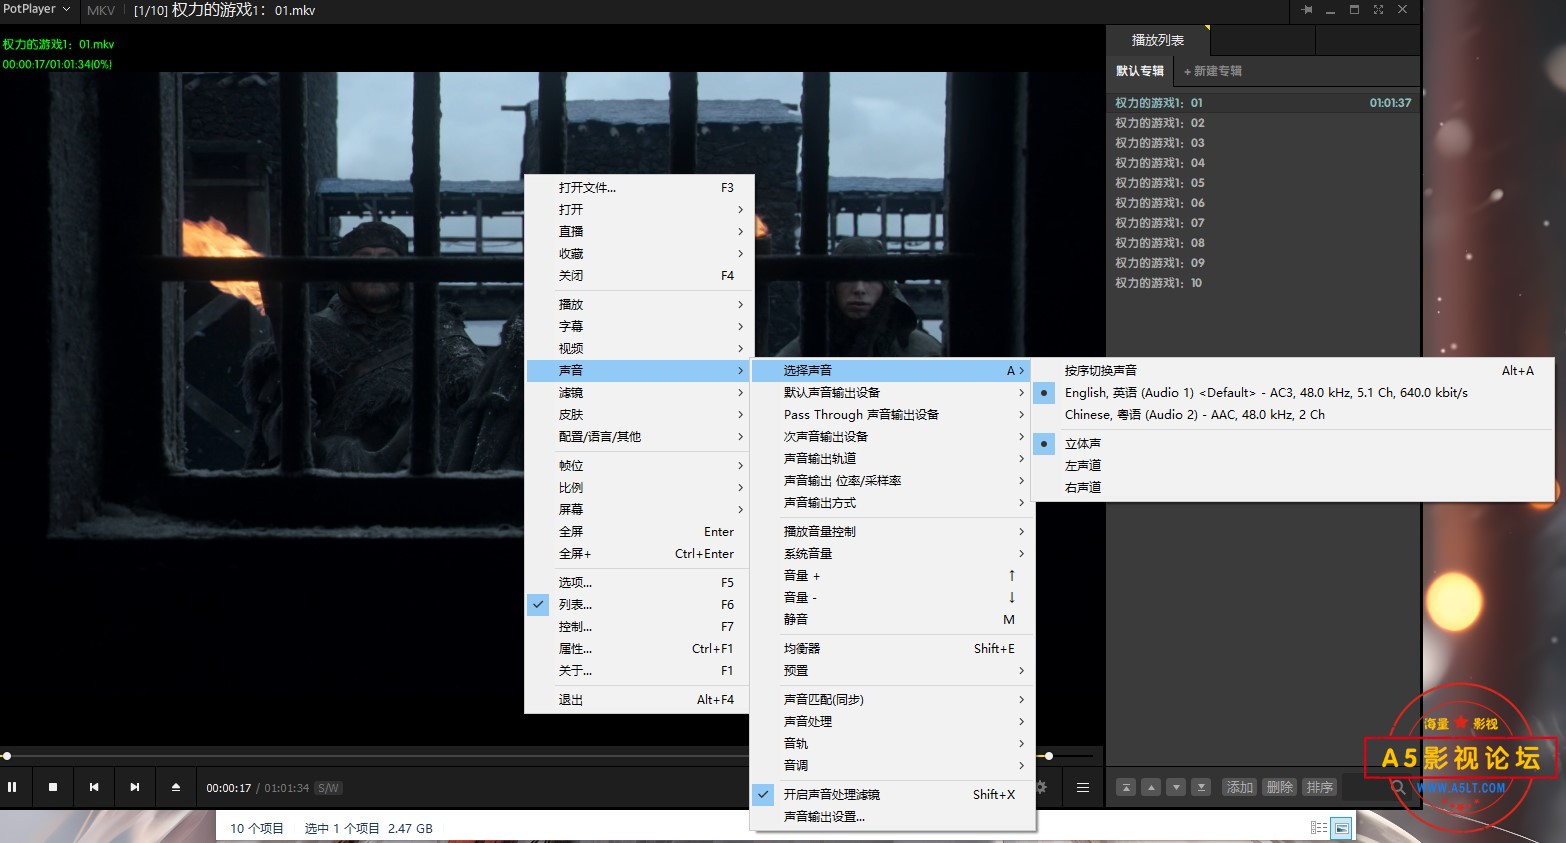Click 退出 menu entry
Screen dimensions: 1566x843
(640, 700)
